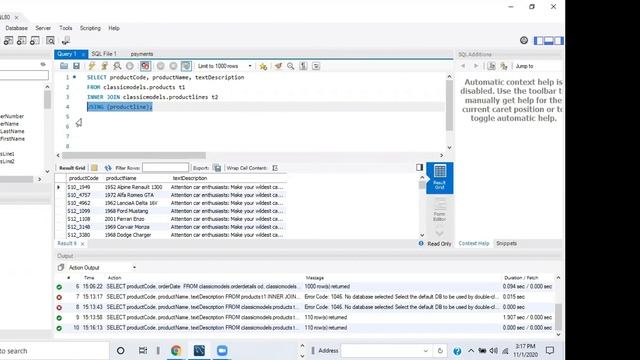Open the third new-object icon in main toolbar
Screen dimensions: 640x360
coord(35,40)
